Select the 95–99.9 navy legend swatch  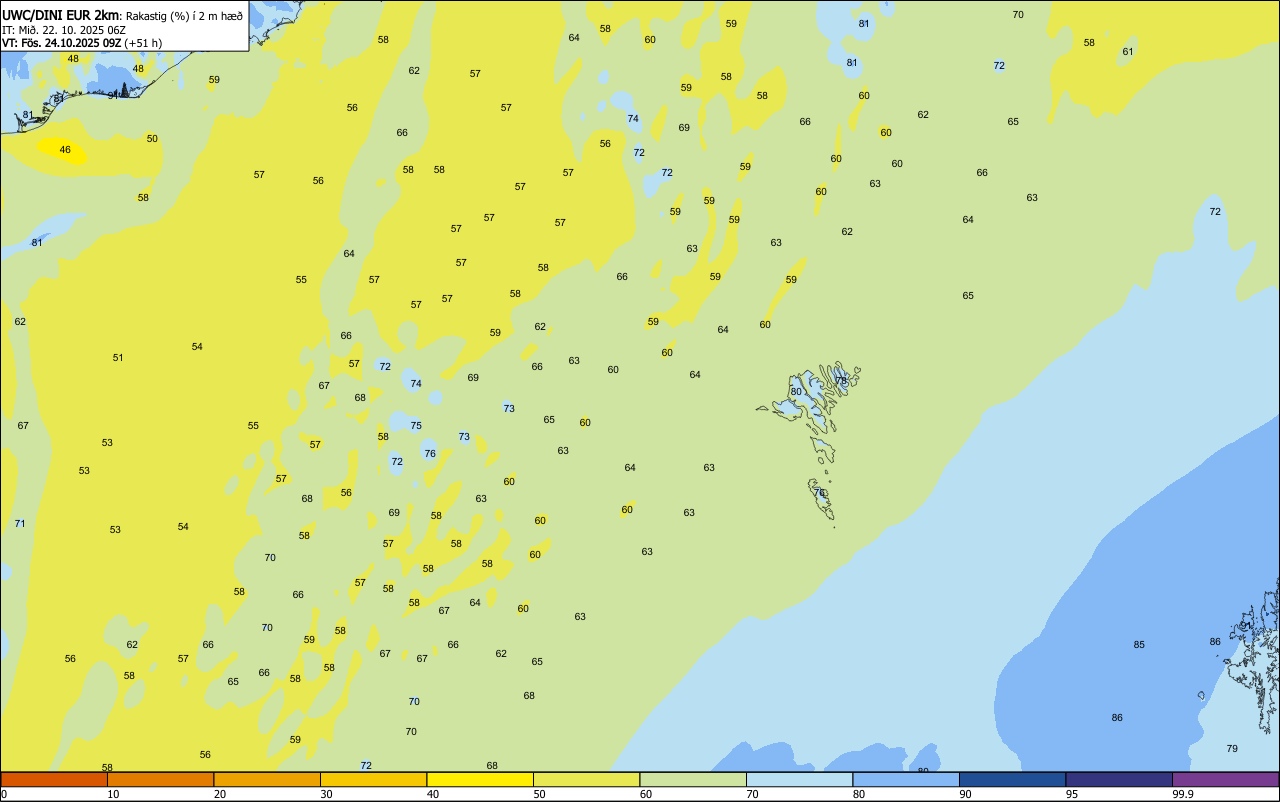click(x=1119, y=779)
